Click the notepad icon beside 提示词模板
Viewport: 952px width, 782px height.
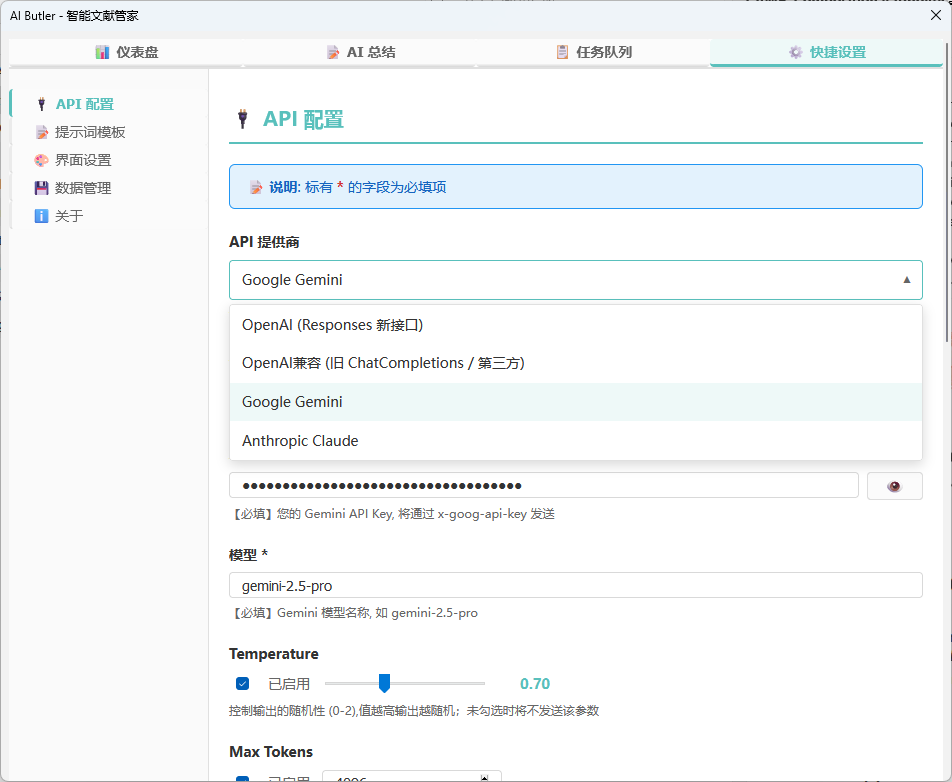41,132
